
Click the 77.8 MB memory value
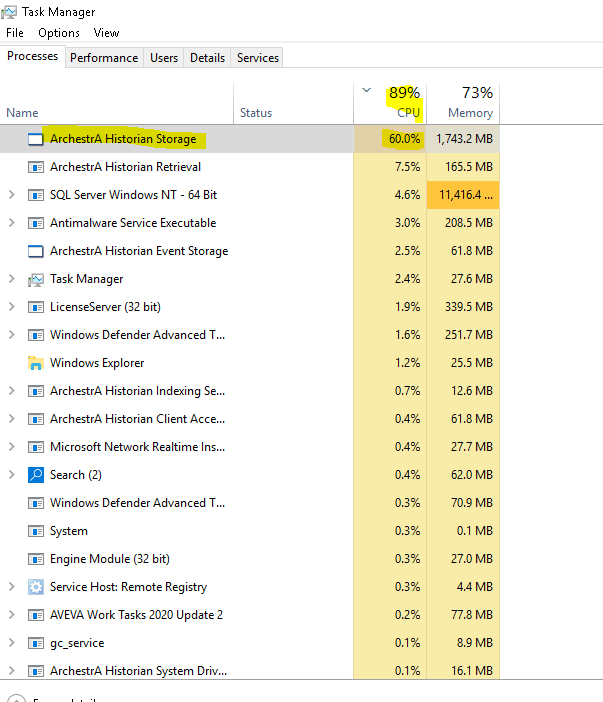click(472, 615)
